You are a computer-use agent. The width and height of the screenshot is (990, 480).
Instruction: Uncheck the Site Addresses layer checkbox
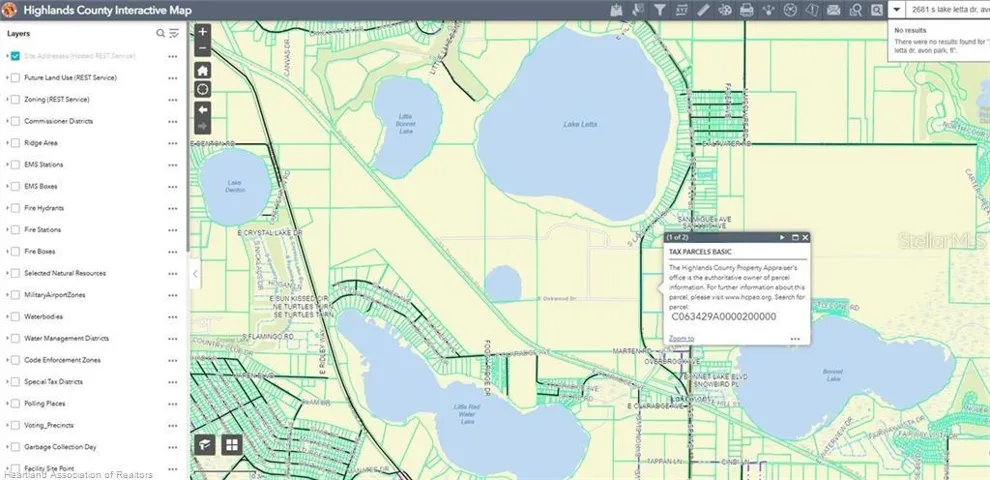click(16, 56)
